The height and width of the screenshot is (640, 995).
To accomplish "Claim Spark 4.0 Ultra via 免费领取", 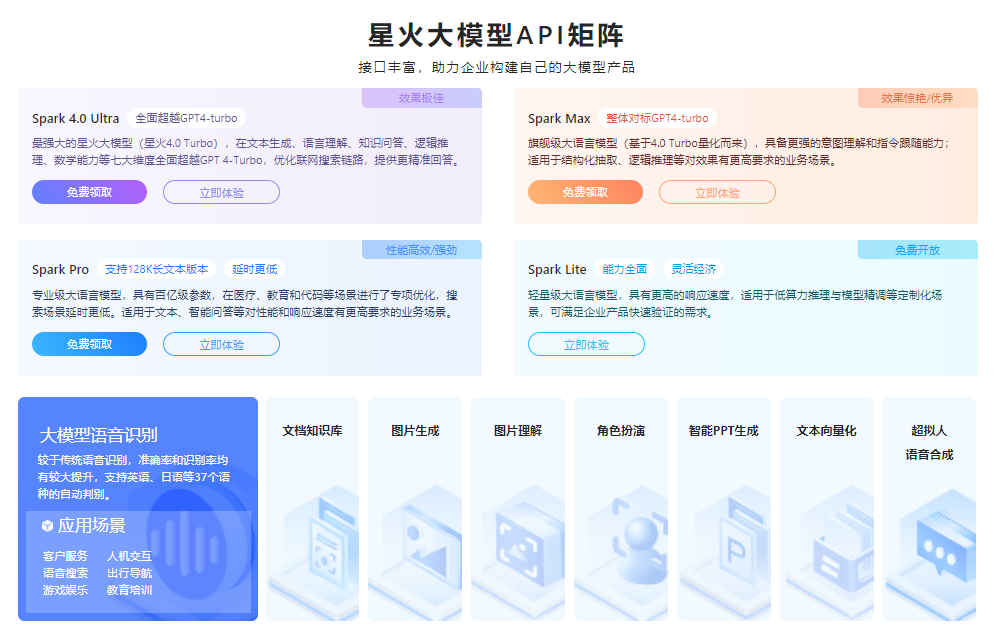I will [89, 192].
